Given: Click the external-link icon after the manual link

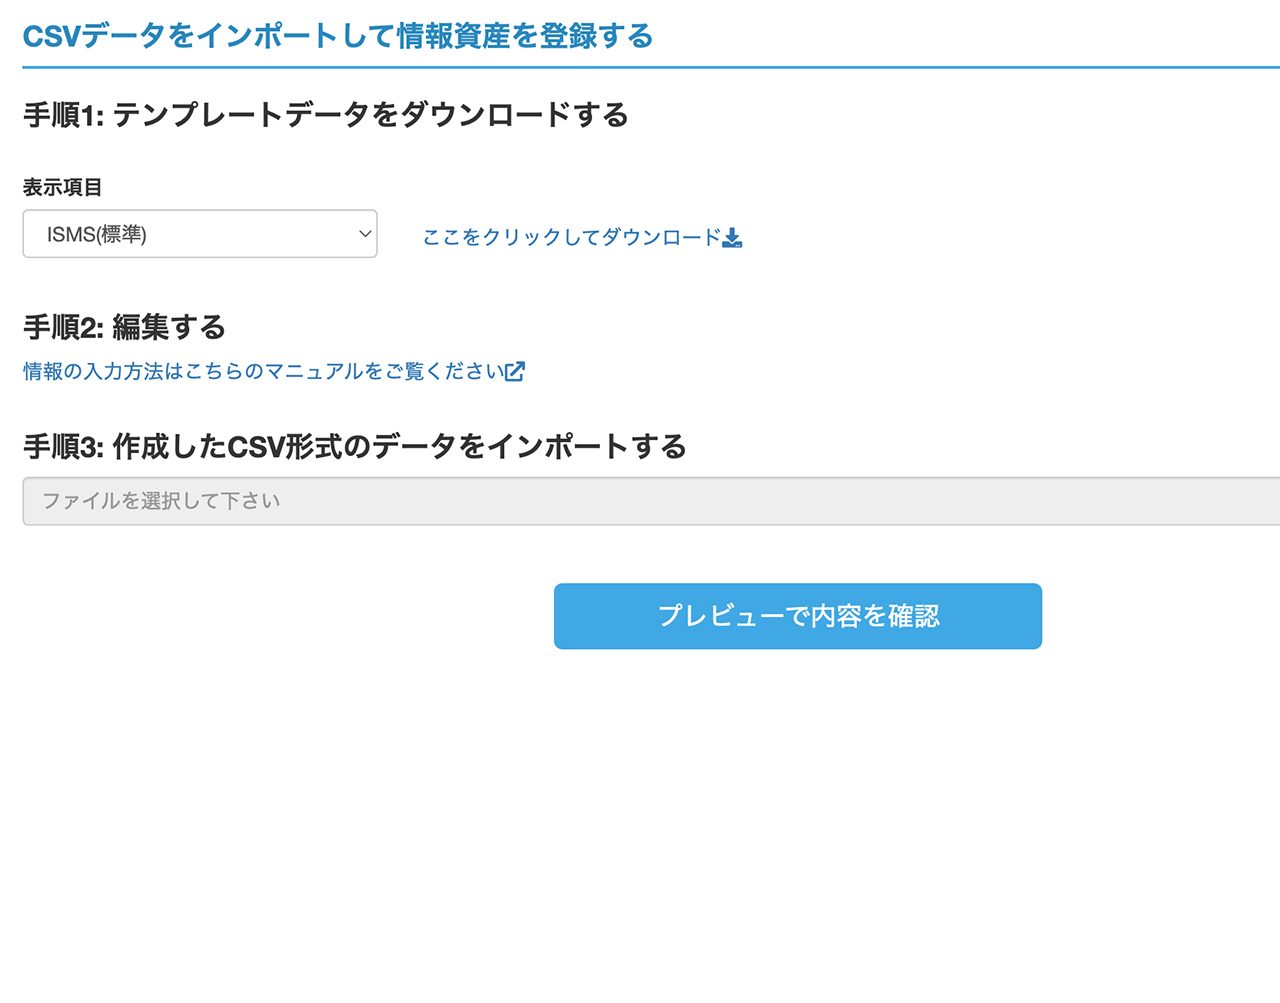Looking at the screenshot, I should click(515, 372).
